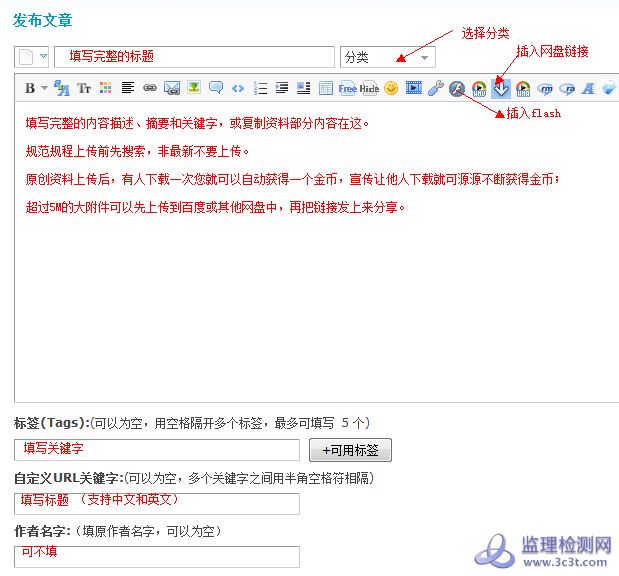Click the author name input field
This screenshot has height=576, width=619.
point(156,556)
